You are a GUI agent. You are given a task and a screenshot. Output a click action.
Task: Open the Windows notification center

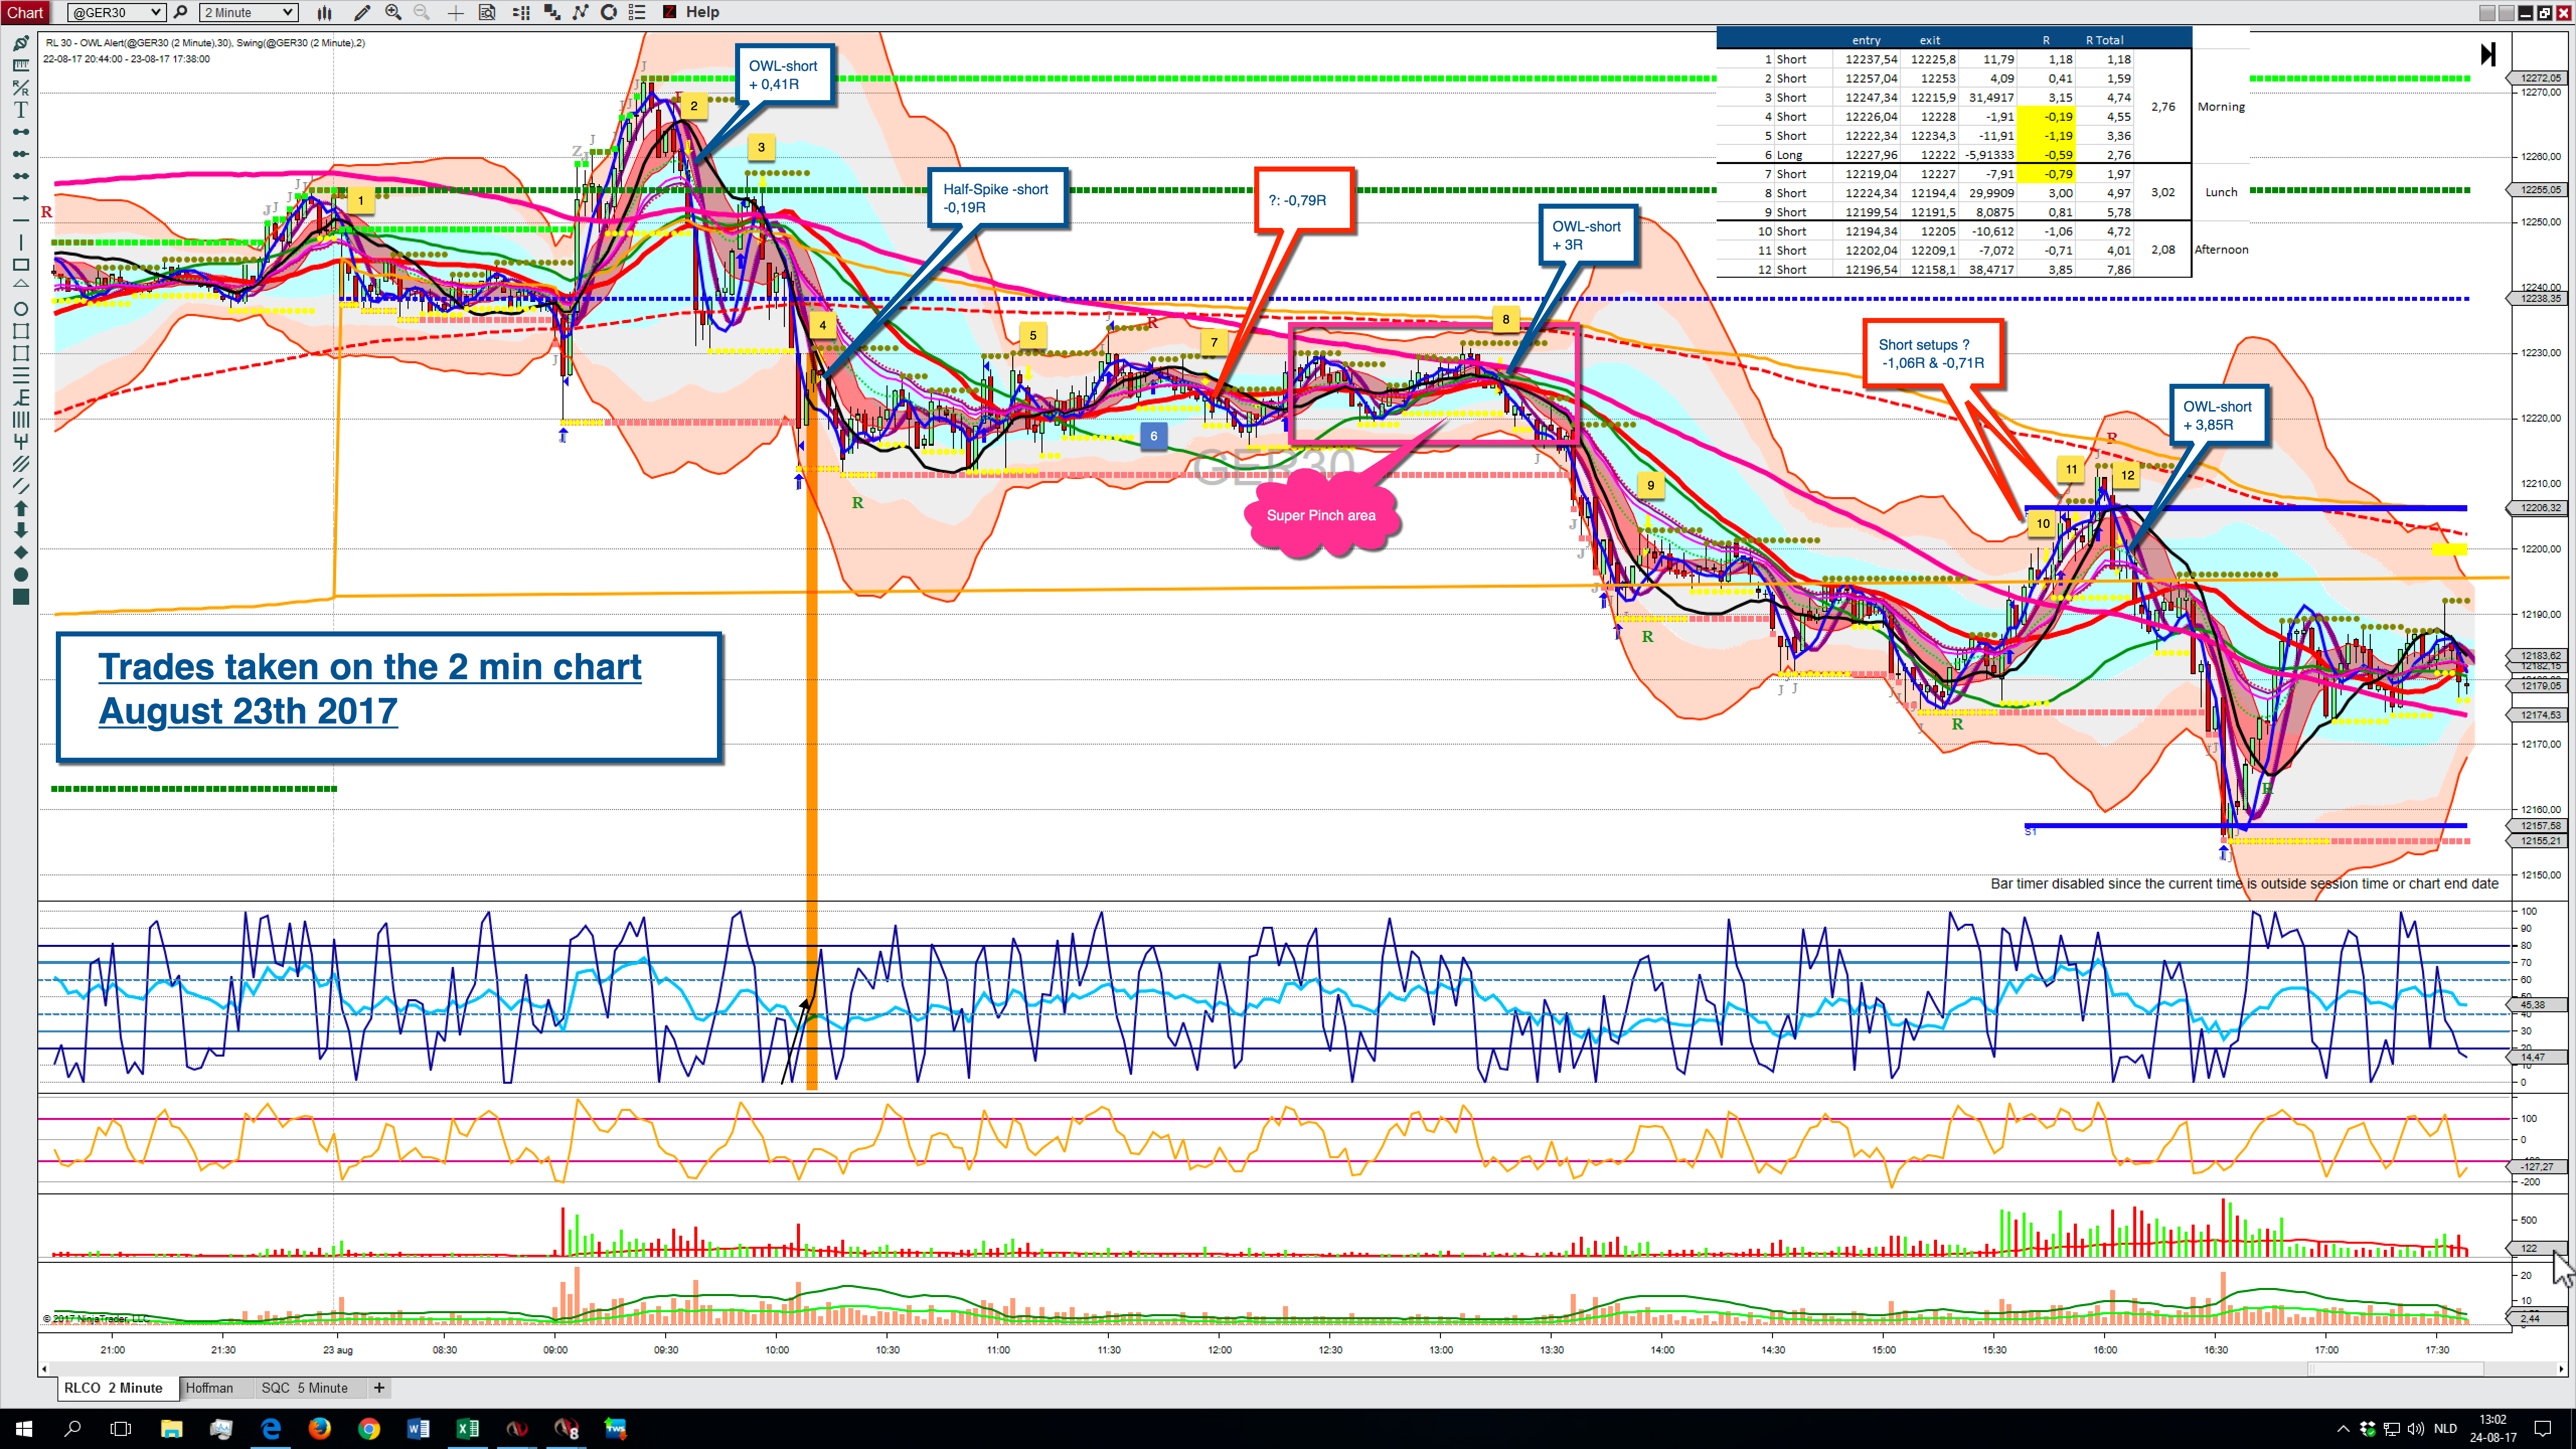[x=2543, y=1429]
